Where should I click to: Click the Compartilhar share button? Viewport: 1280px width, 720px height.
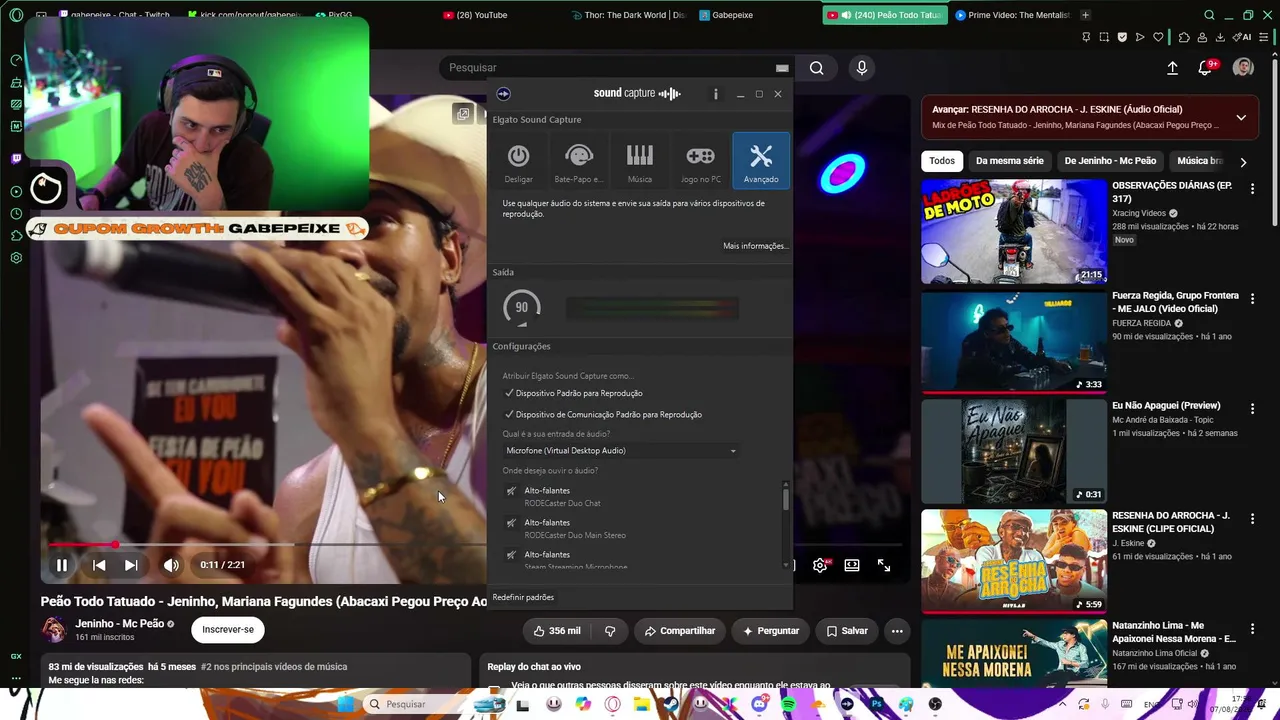[680, 631]
